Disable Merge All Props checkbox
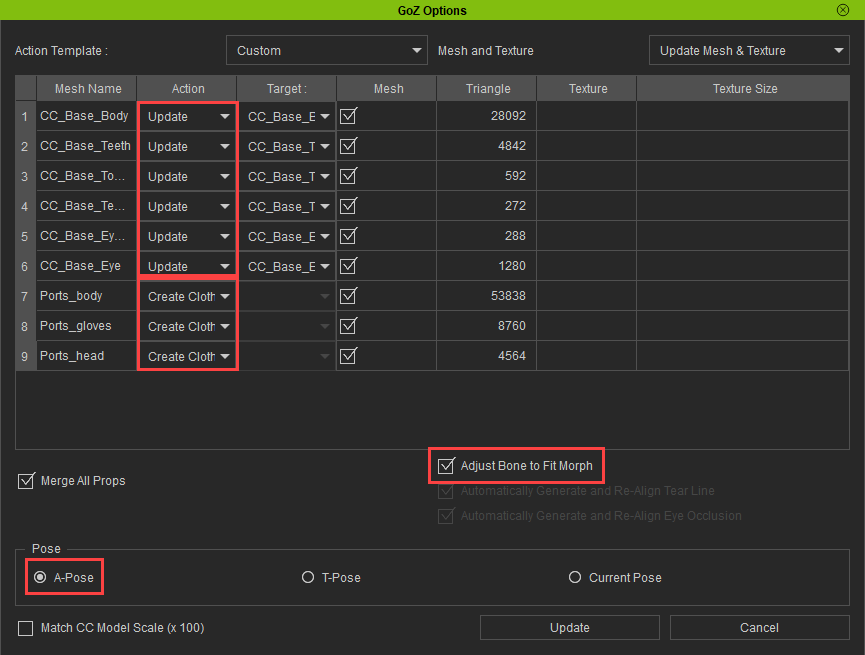Screen dimensions: 865x655 [x=26, y=481]
